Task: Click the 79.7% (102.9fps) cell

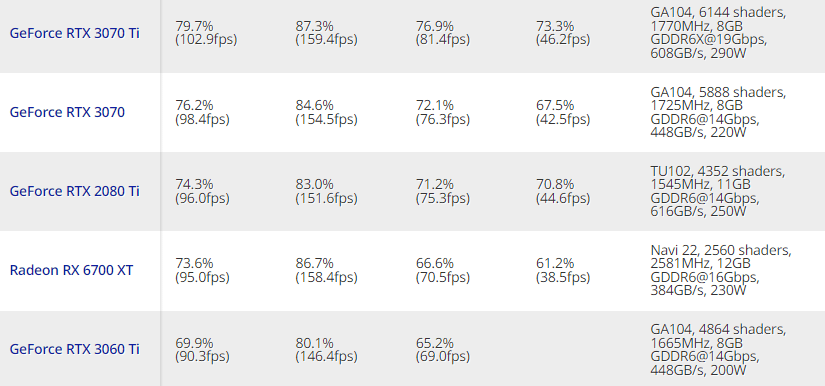Action: (206, 33)
